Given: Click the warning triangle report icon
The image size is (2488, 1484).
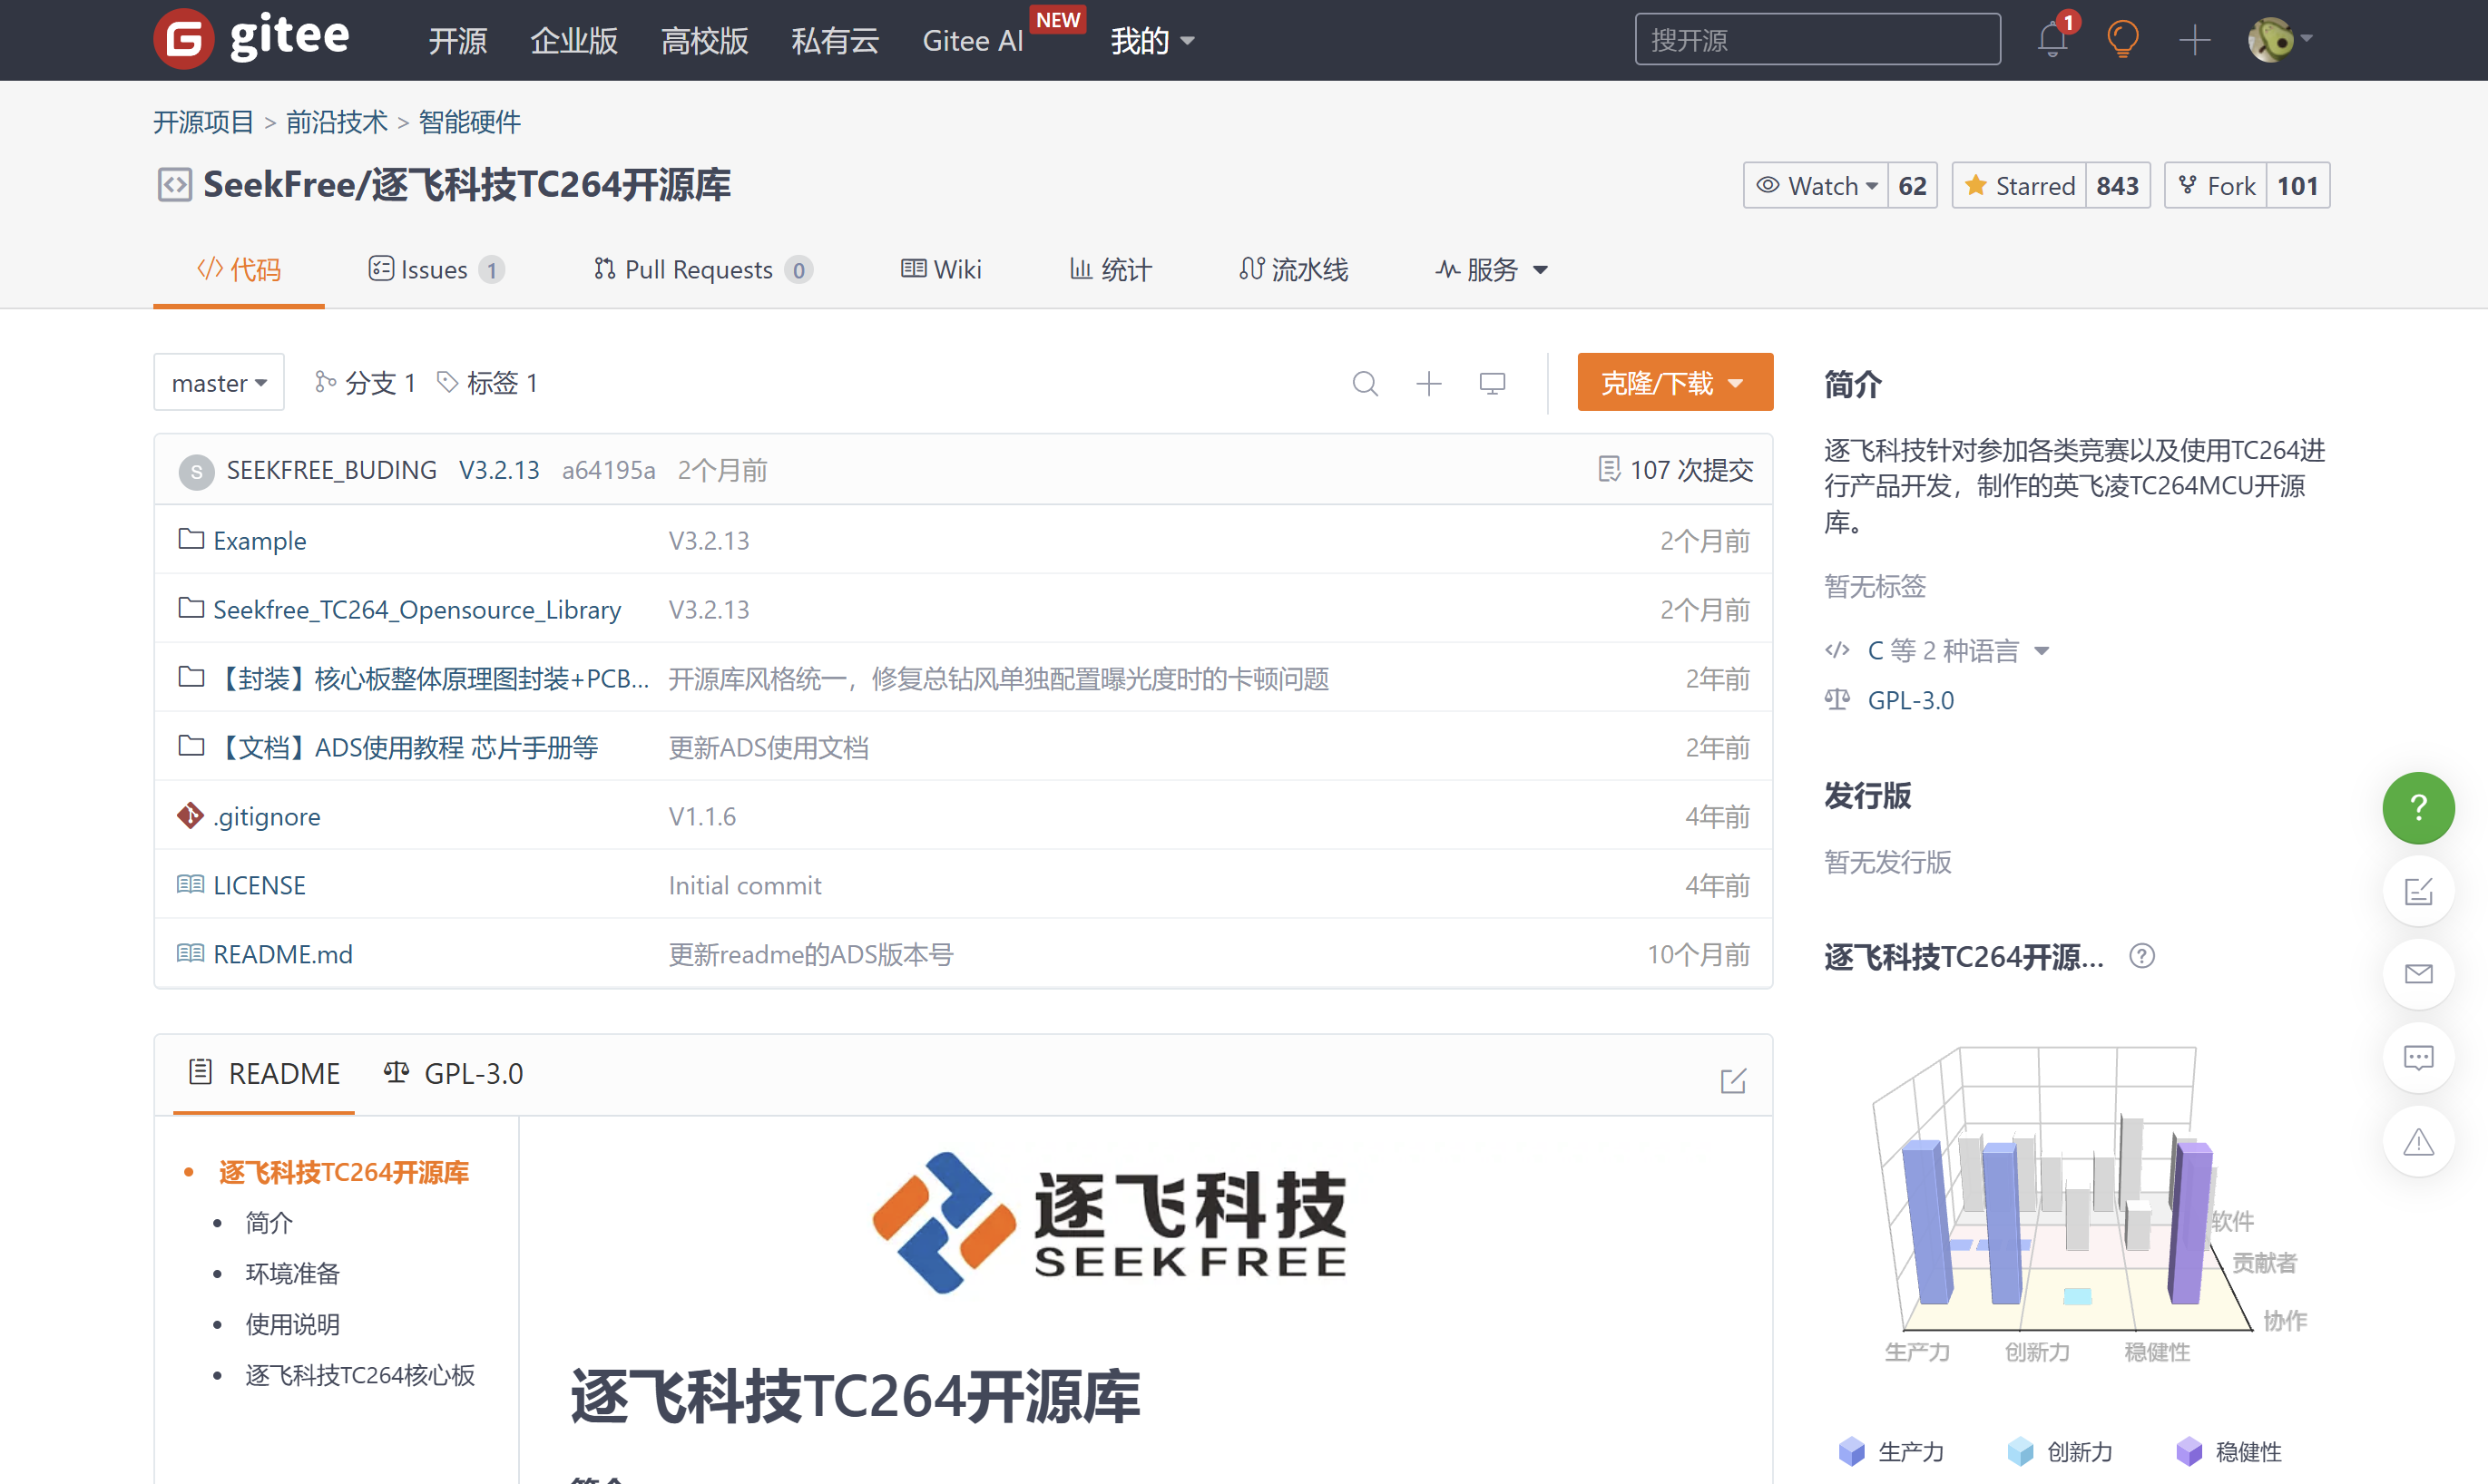Looking at the screenshot, I should (x=2417, y=1141).
